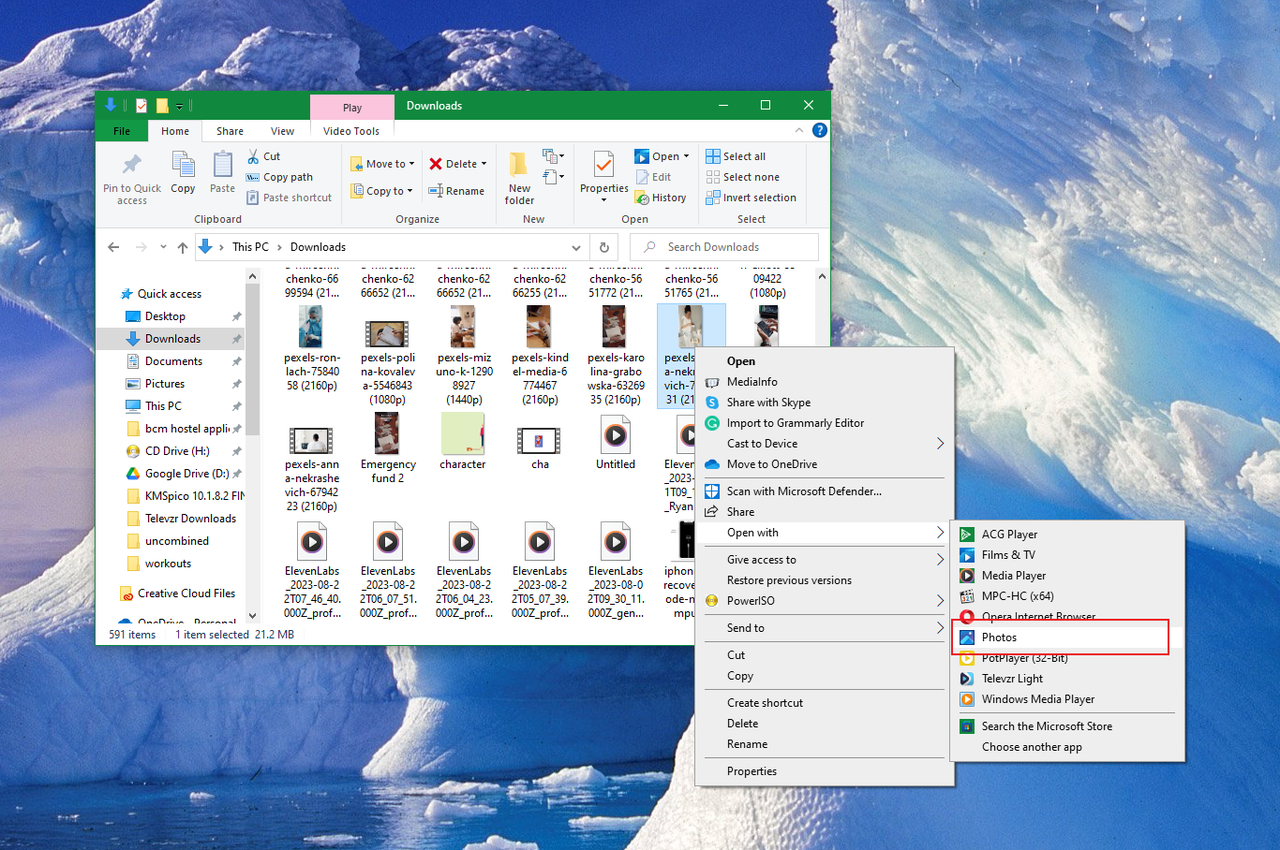Switch to the Share ribbon tab
The image size is (1280, 850).
tap(229, 131)
